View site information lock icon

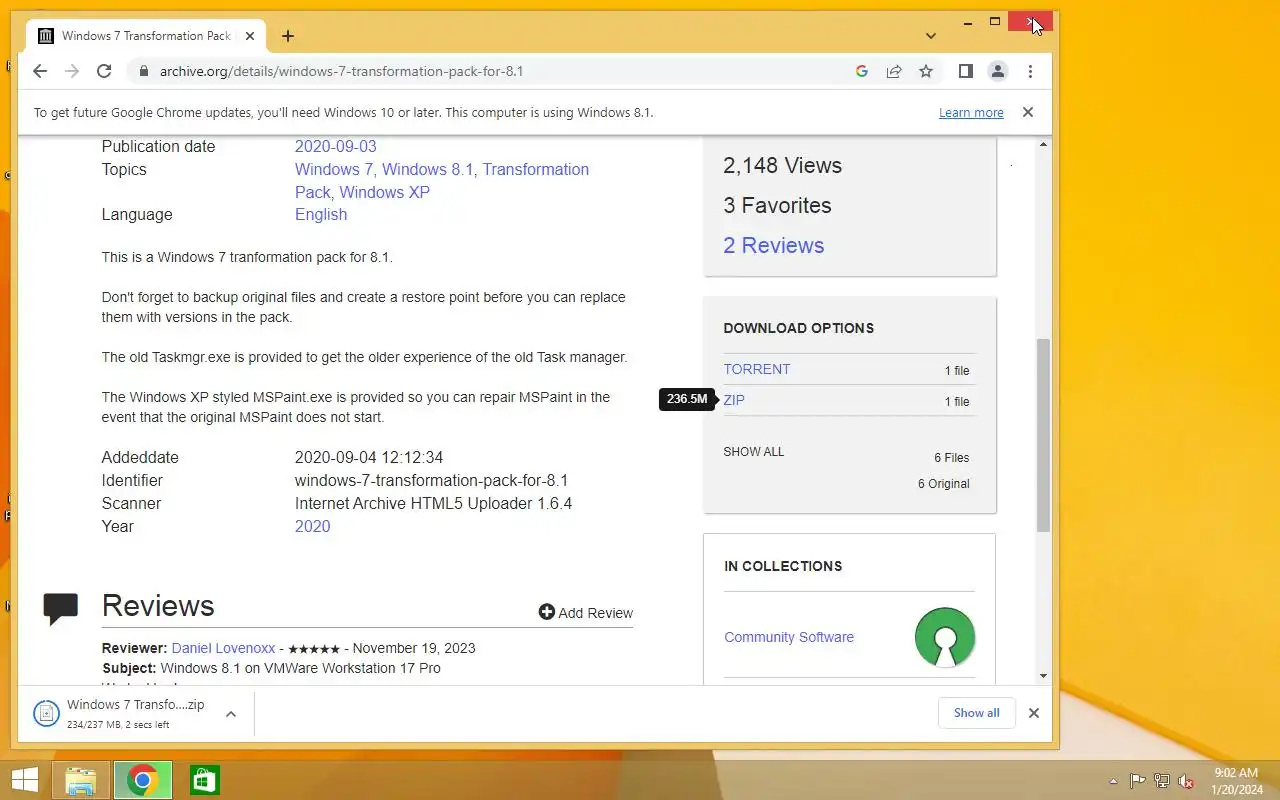point(143,71)
